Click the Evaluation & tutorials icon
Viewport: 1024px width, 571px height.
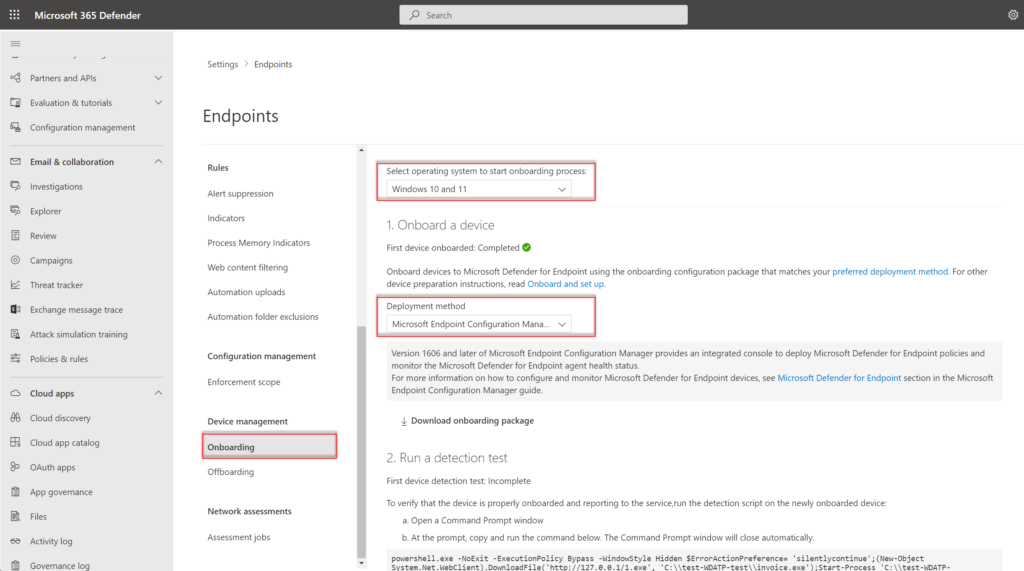16,103
